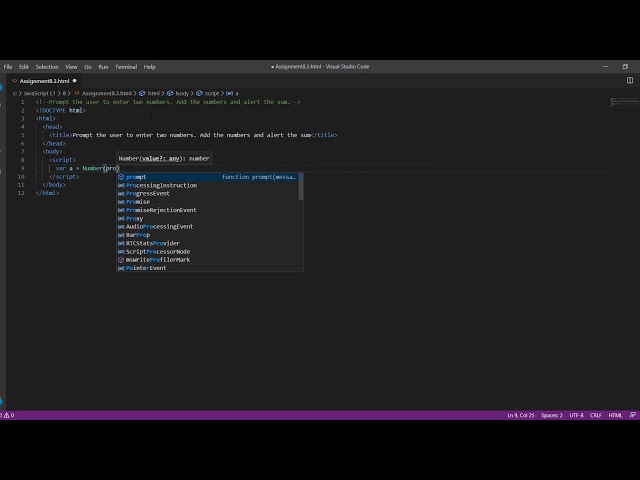Open the Terminal menu
This screenshot has width=640, height=480.
click(126, 67)
